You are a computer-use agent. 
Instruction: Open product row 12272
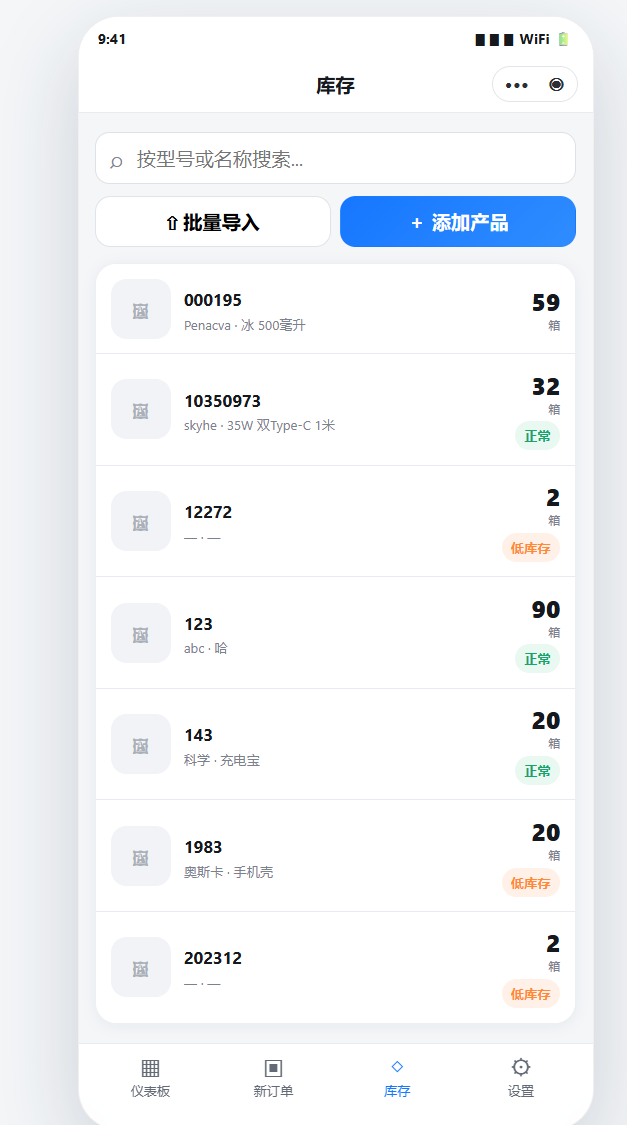pyautogui.click(x=336, y=521)
